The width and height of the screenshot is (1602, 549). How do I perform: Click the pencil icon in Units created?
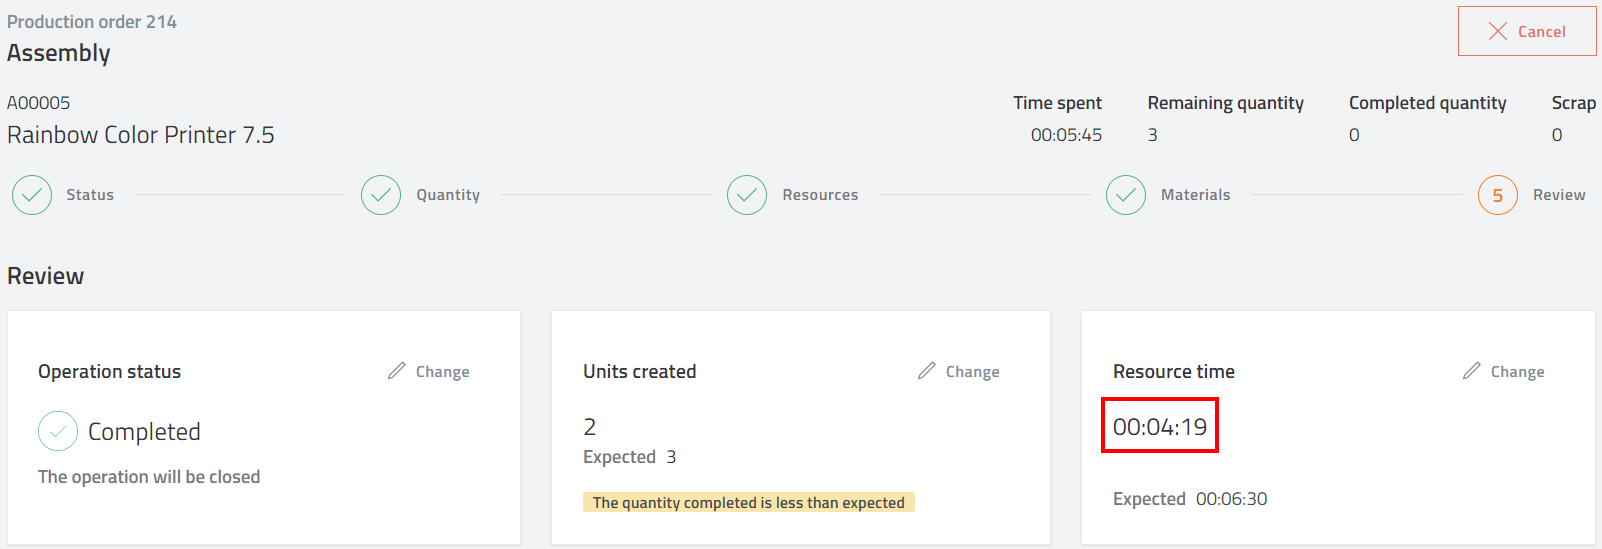click(x=927, y=371)
